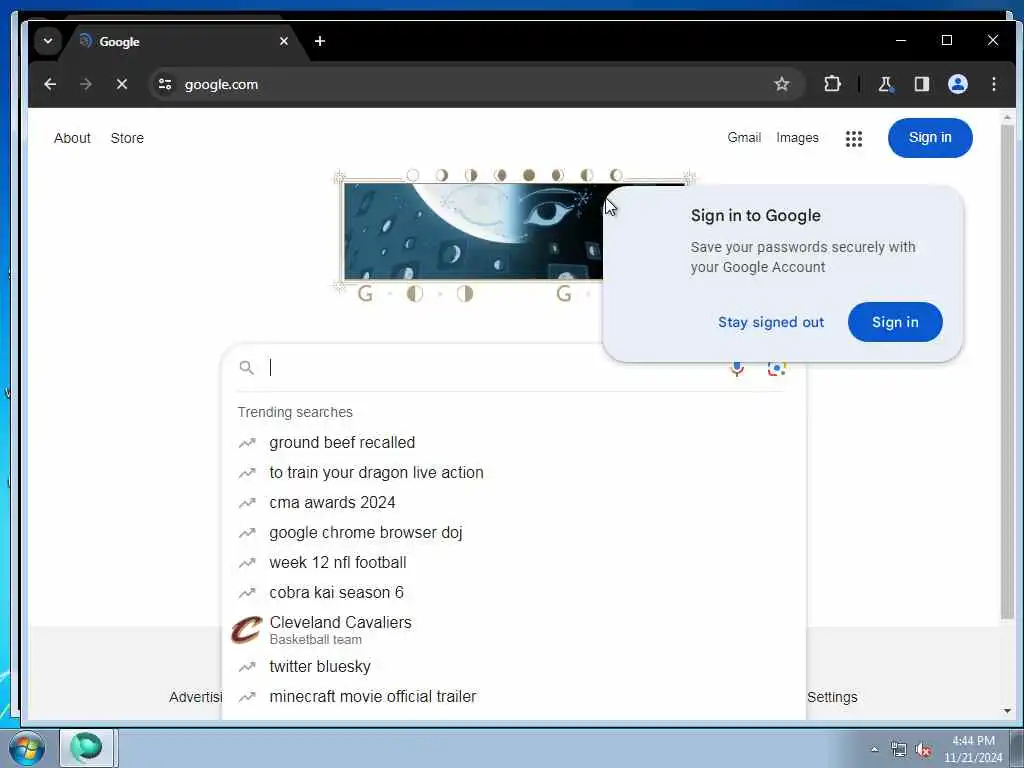Open Chrome three-dot menu

(x=993, y=84)
